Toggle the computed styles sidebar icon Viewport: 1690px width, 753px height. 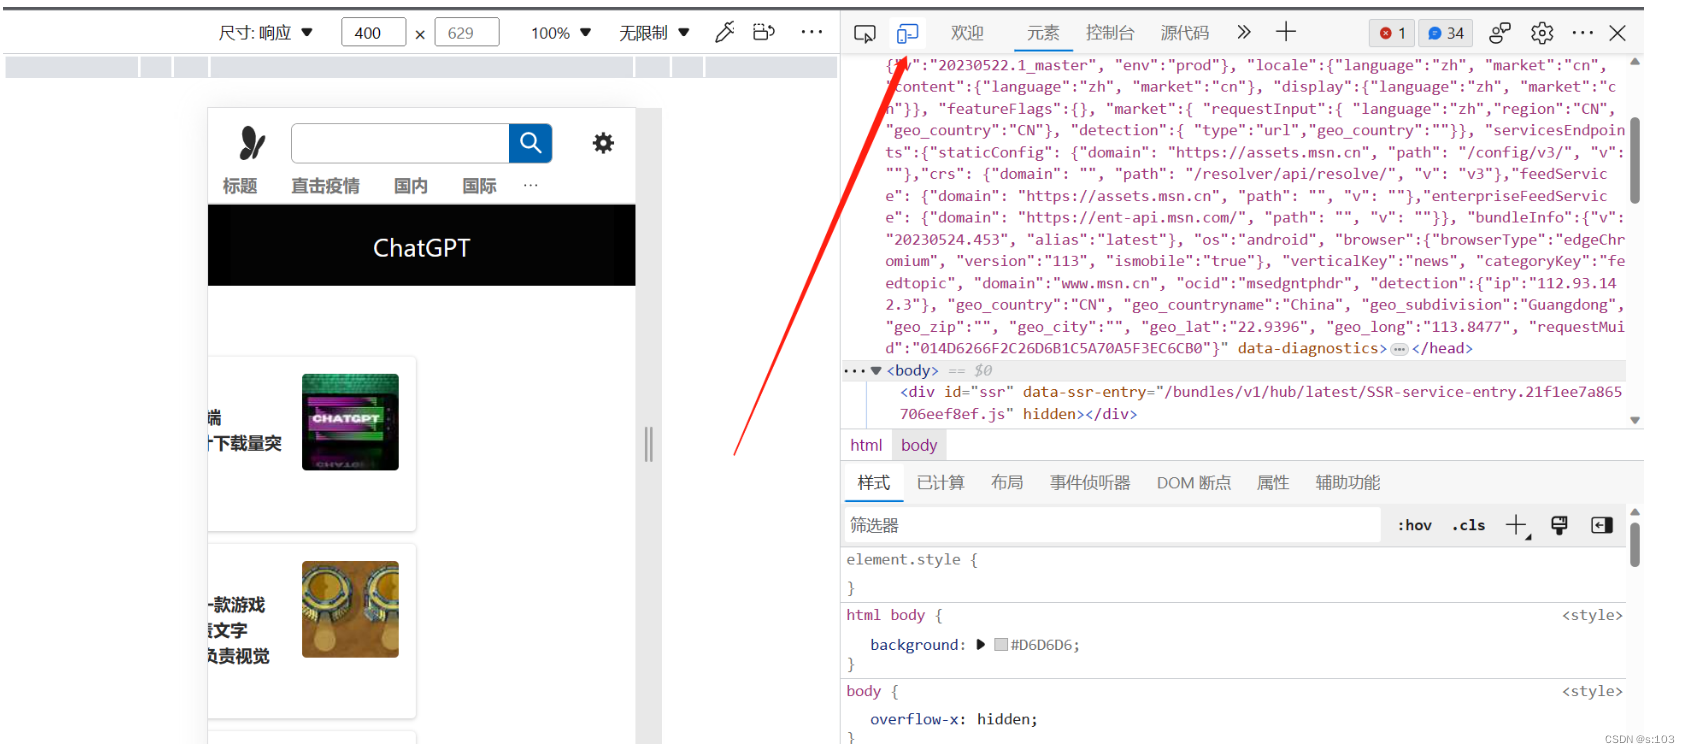(1602, 525)
